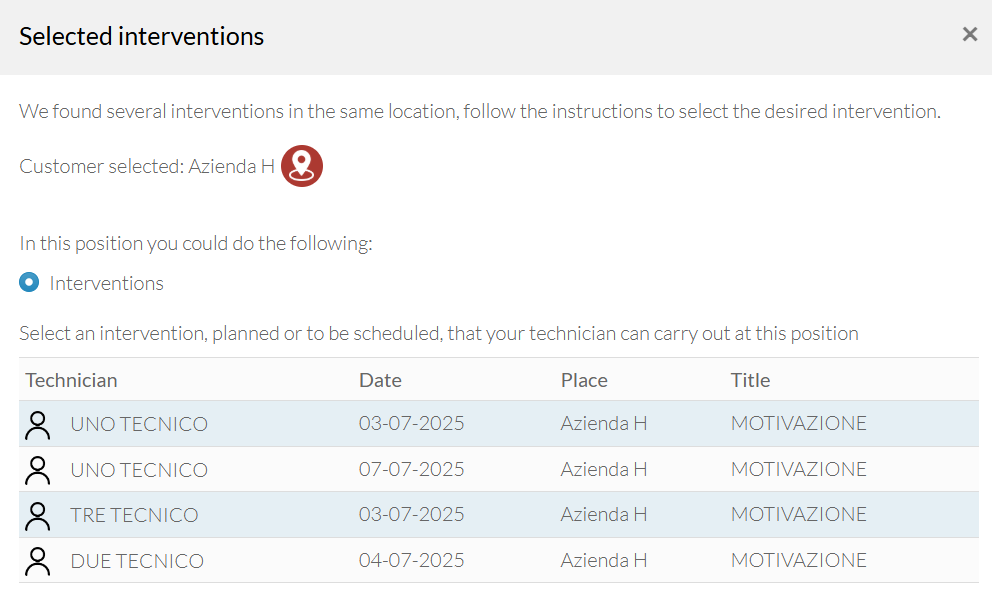The width and height of the screenshot is (992, 615).
Task: Click the Date column header
Action: [x=380, y=380]
